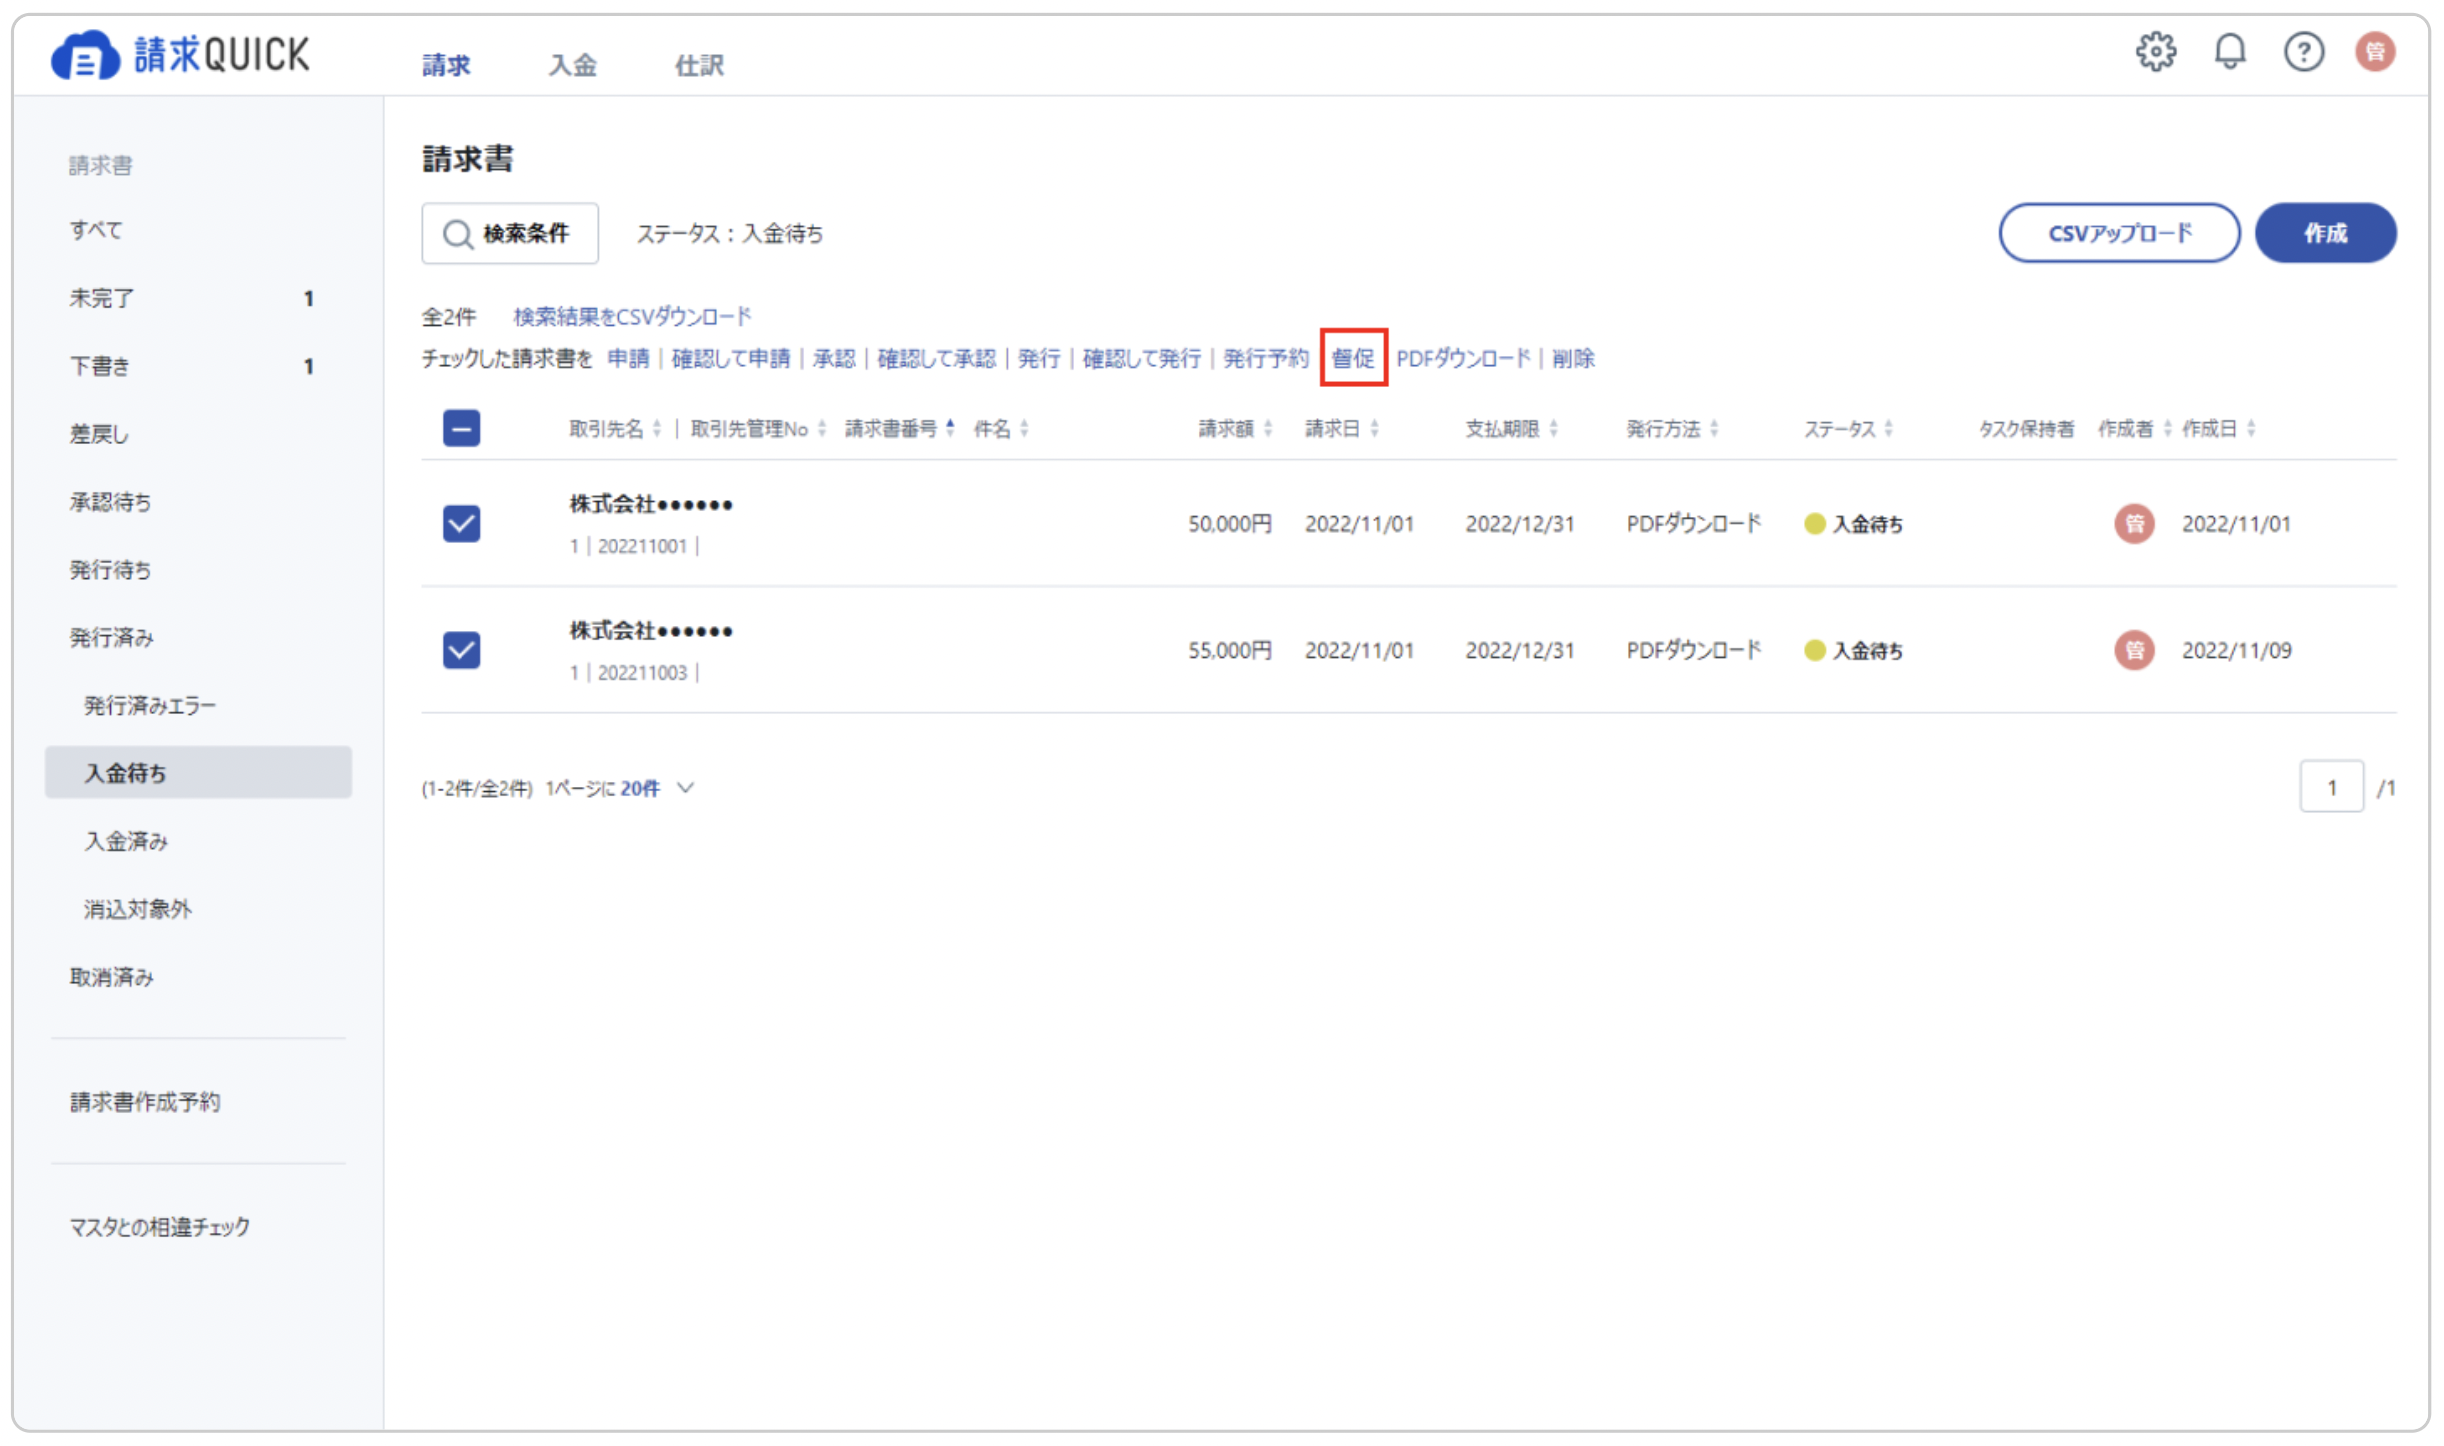This screenshot has height=1446, width=2444.
Task: Sort by 支払期限 column
Action: coord(1511,428)
